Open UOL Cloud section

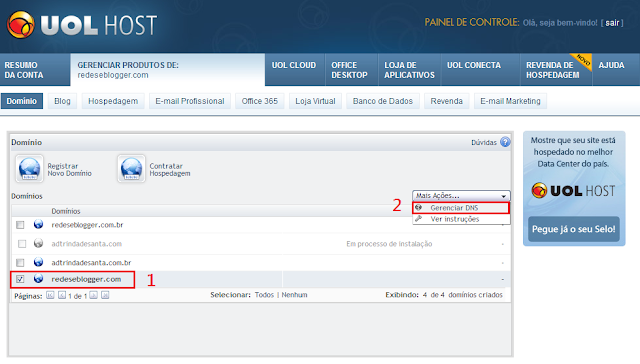point(294,70)
